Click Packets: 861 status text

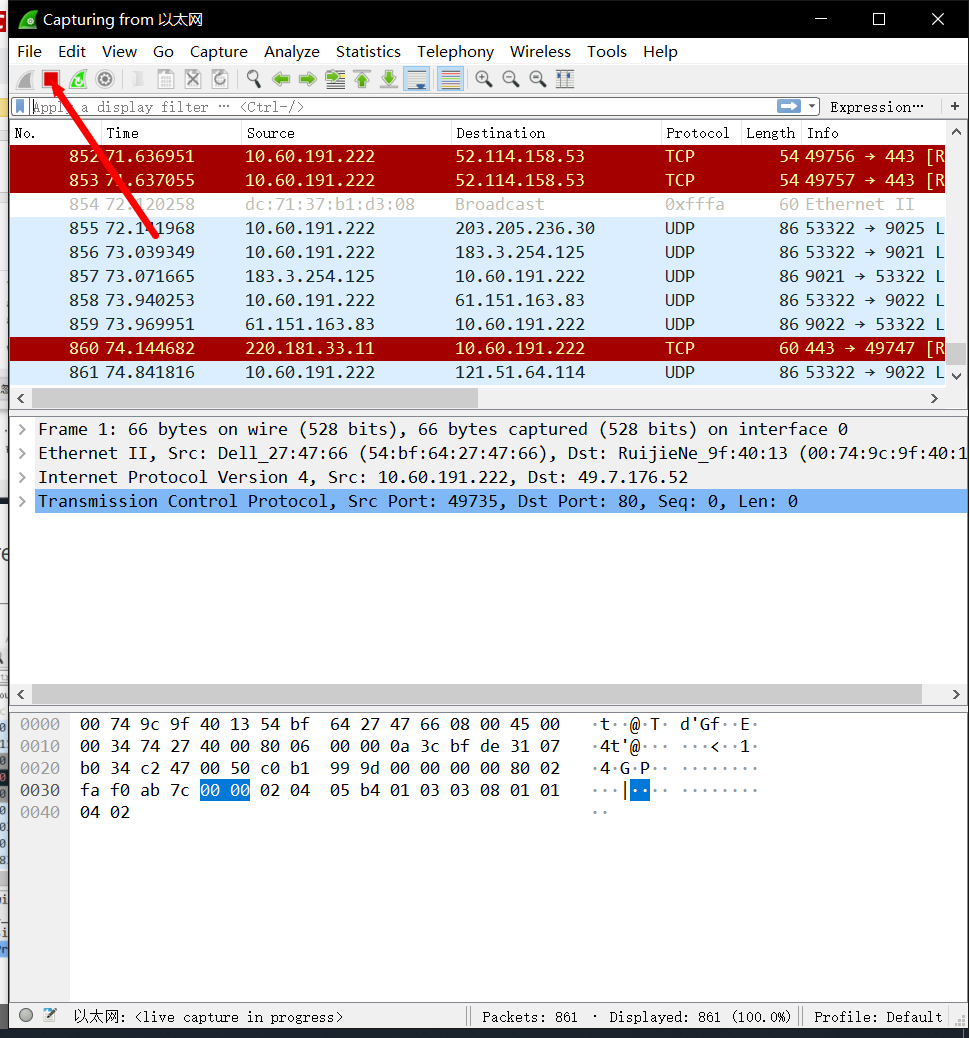530,1017
